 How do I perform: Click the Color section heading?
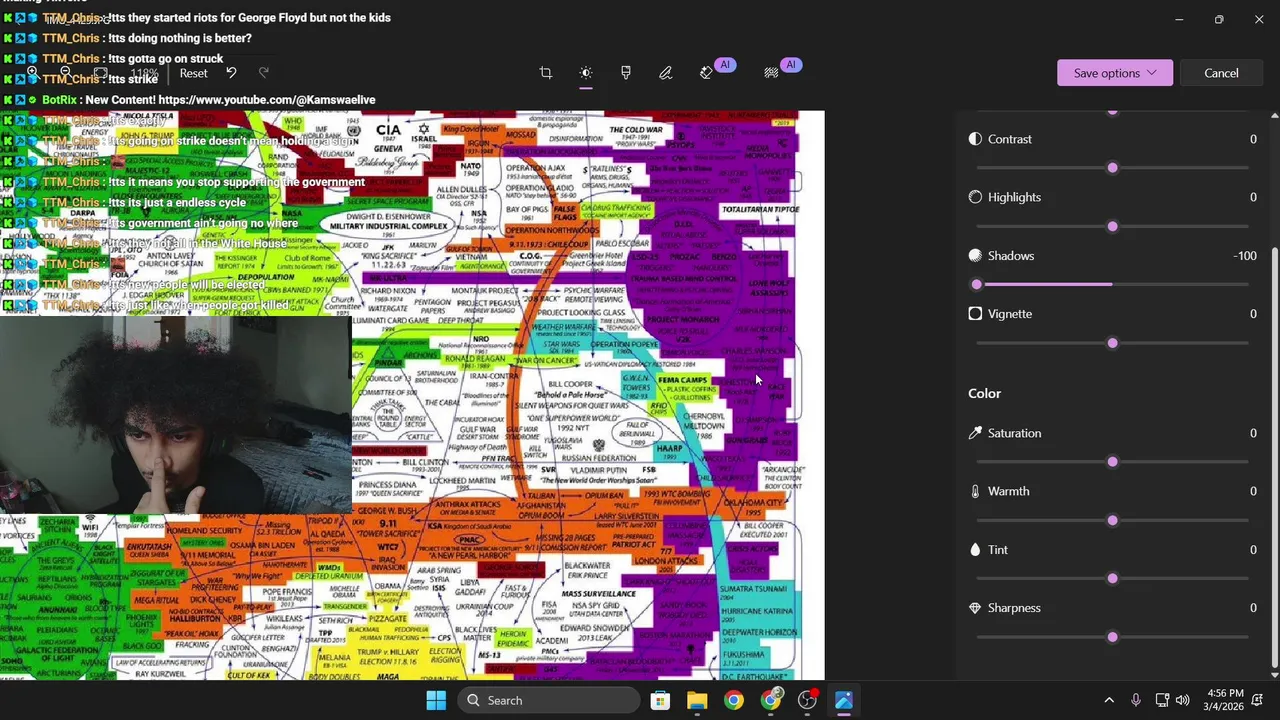click(x=984, y=393)
